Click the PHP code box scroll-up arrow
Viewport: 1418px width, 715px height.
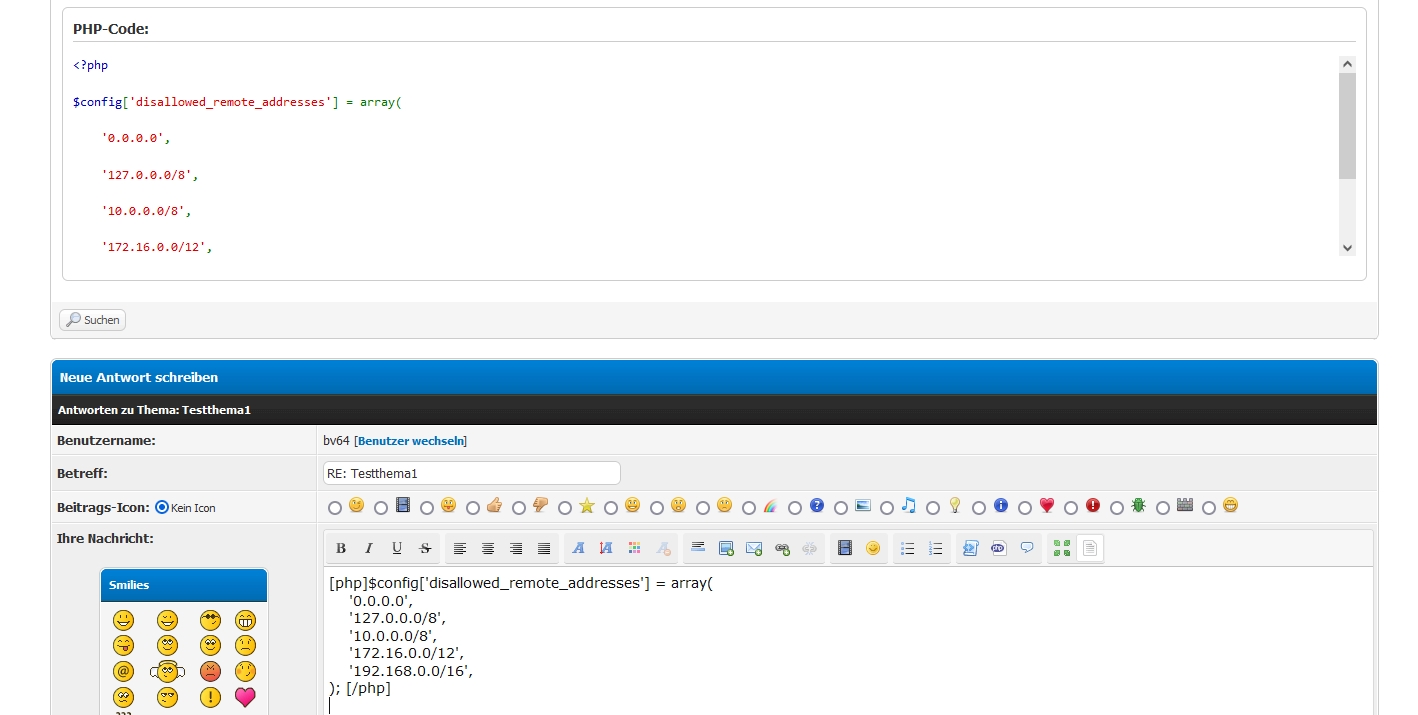[x=1347, y=64]
